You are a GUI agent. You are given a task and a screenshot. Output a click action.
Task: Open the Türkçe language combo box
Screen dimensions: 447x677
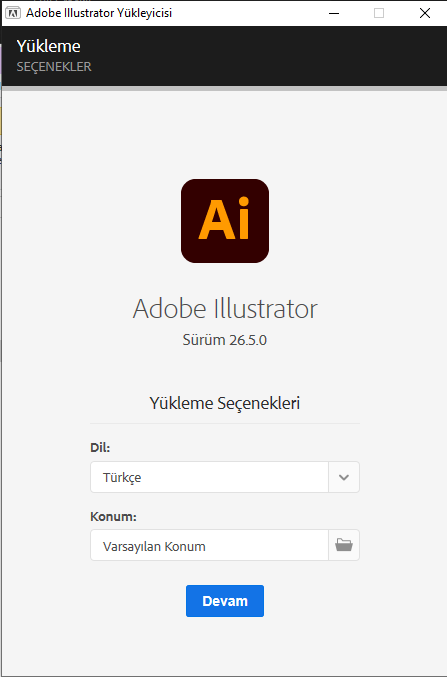225,477
